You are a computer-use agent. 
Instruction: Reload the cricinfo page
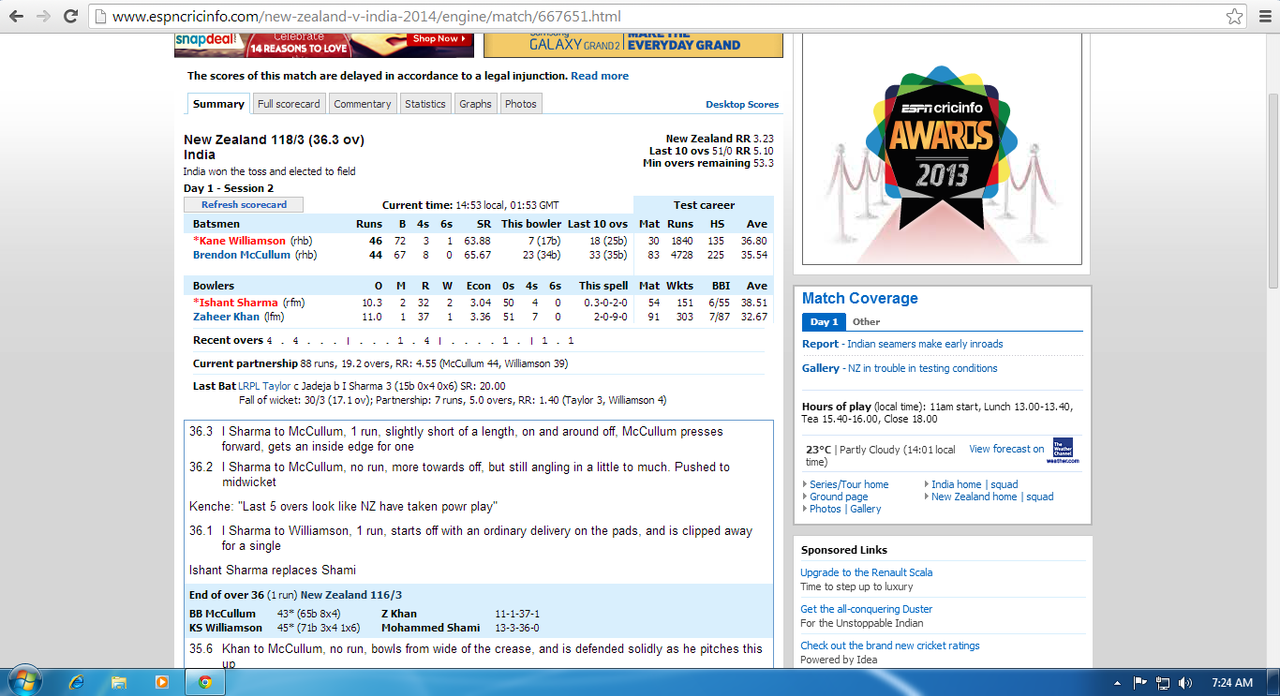coord(70,16)
